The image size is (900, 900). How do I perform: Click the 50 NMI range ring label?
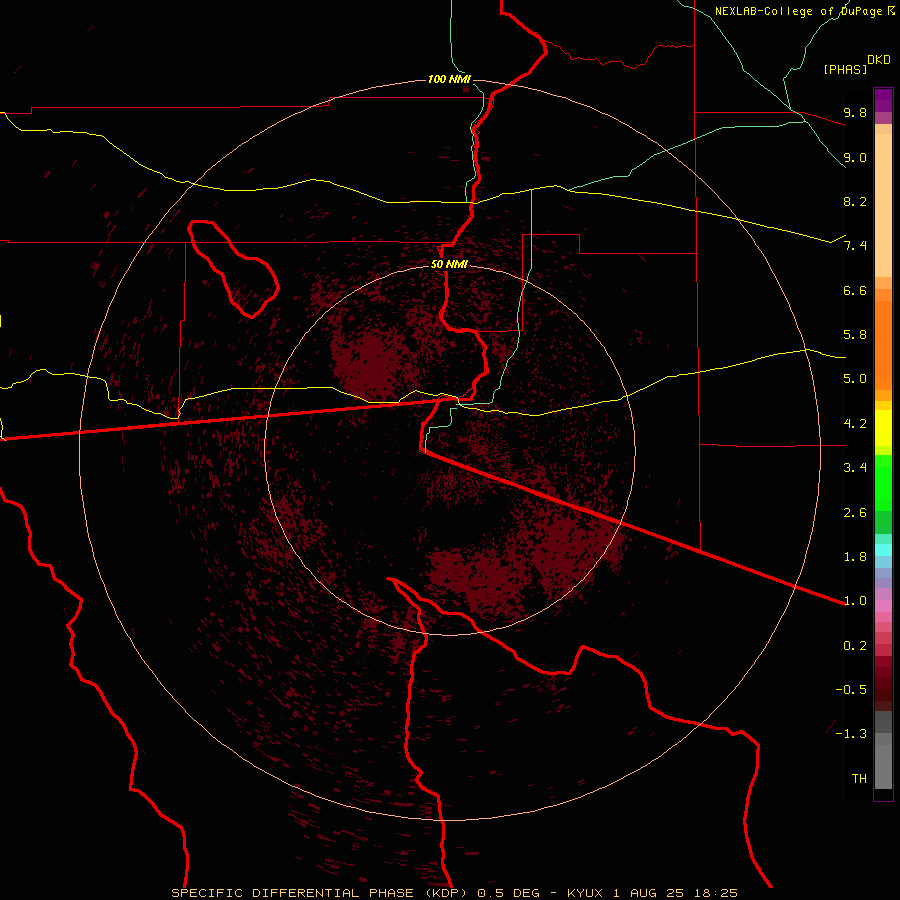[449, 264]
